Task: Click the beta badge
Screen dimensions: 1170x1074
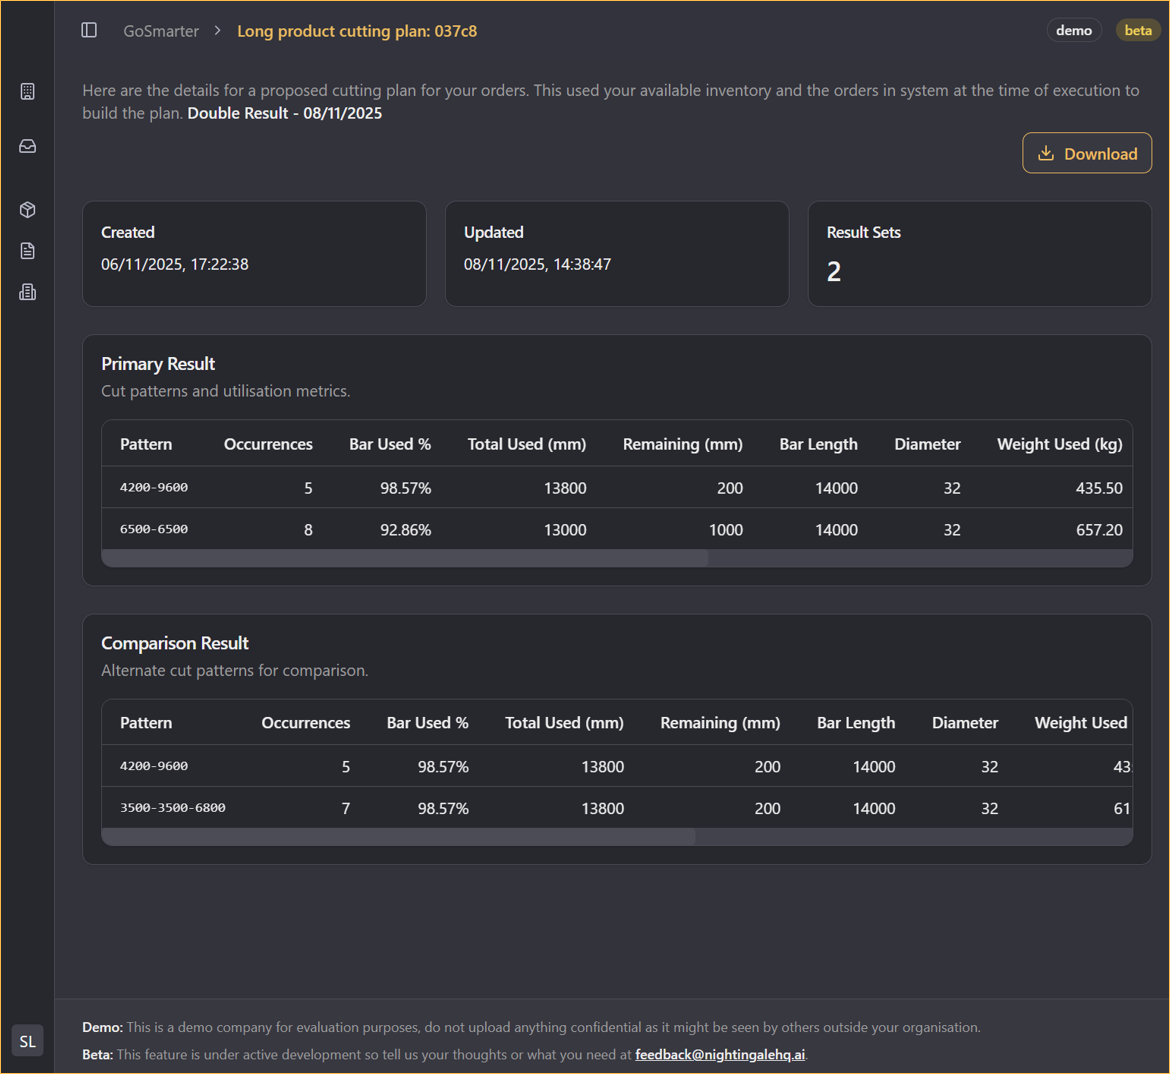Action: (1137, 30)
